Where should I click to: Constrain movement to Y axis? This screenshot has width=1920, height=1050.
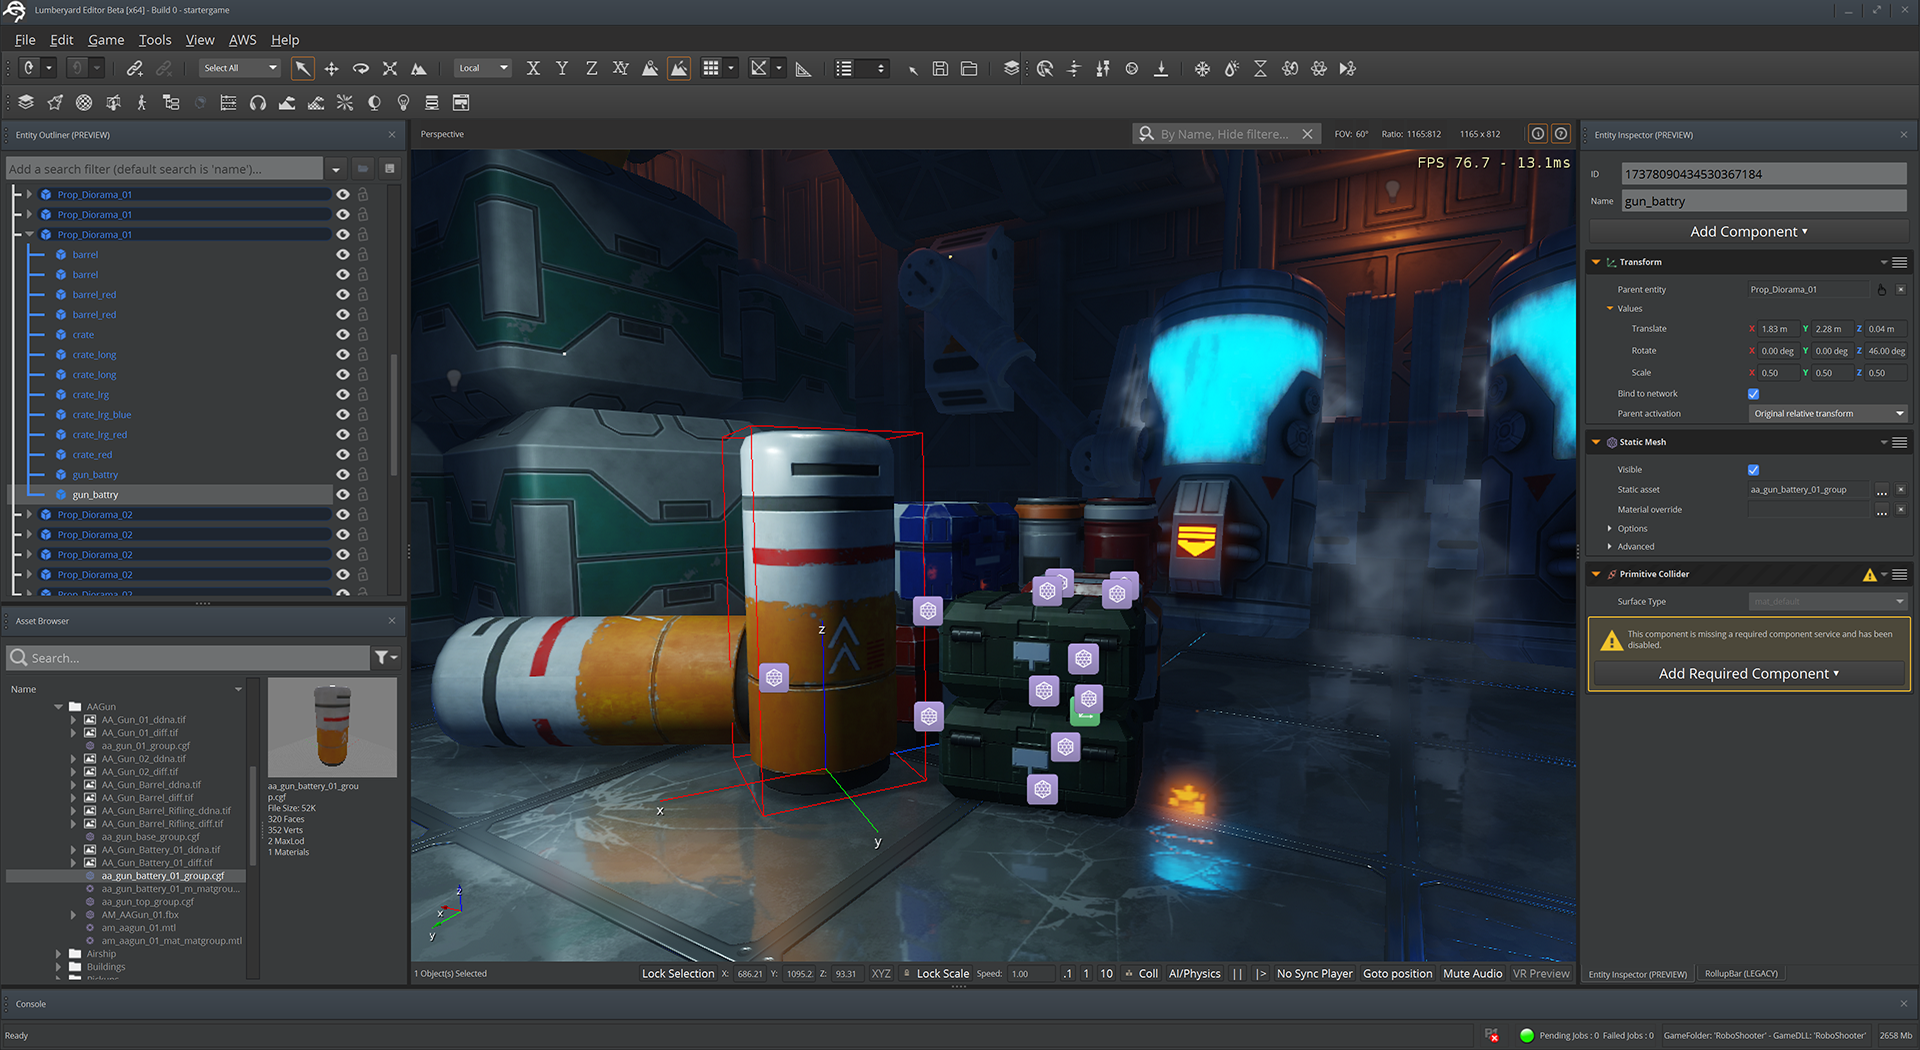(x=562, y=68)
